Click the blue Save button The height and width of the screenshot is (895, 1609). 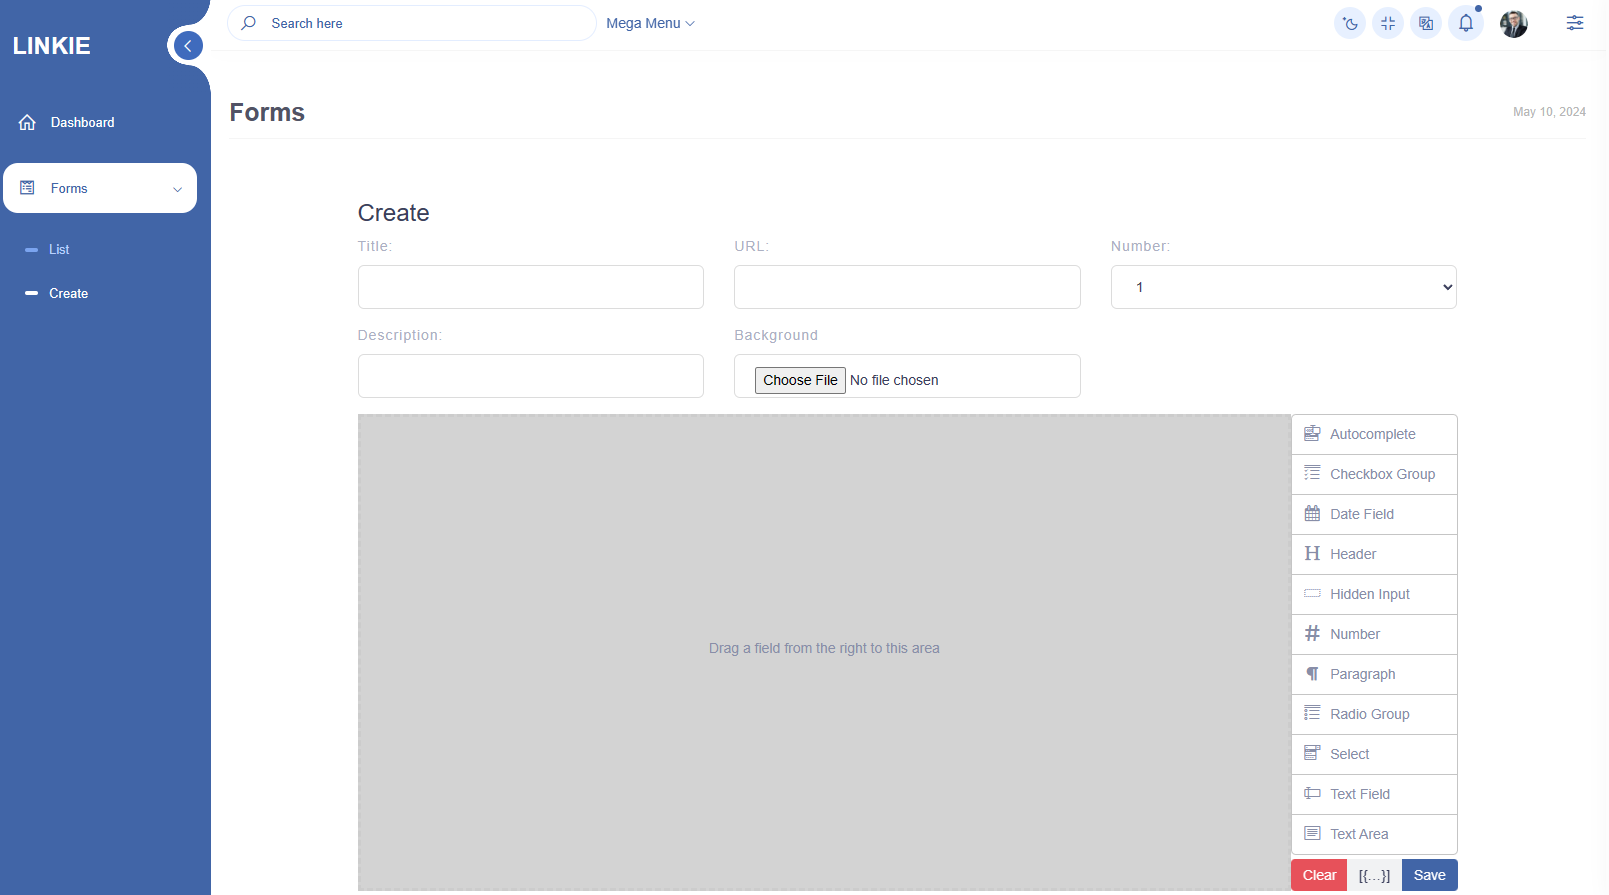coord(1429,875)
